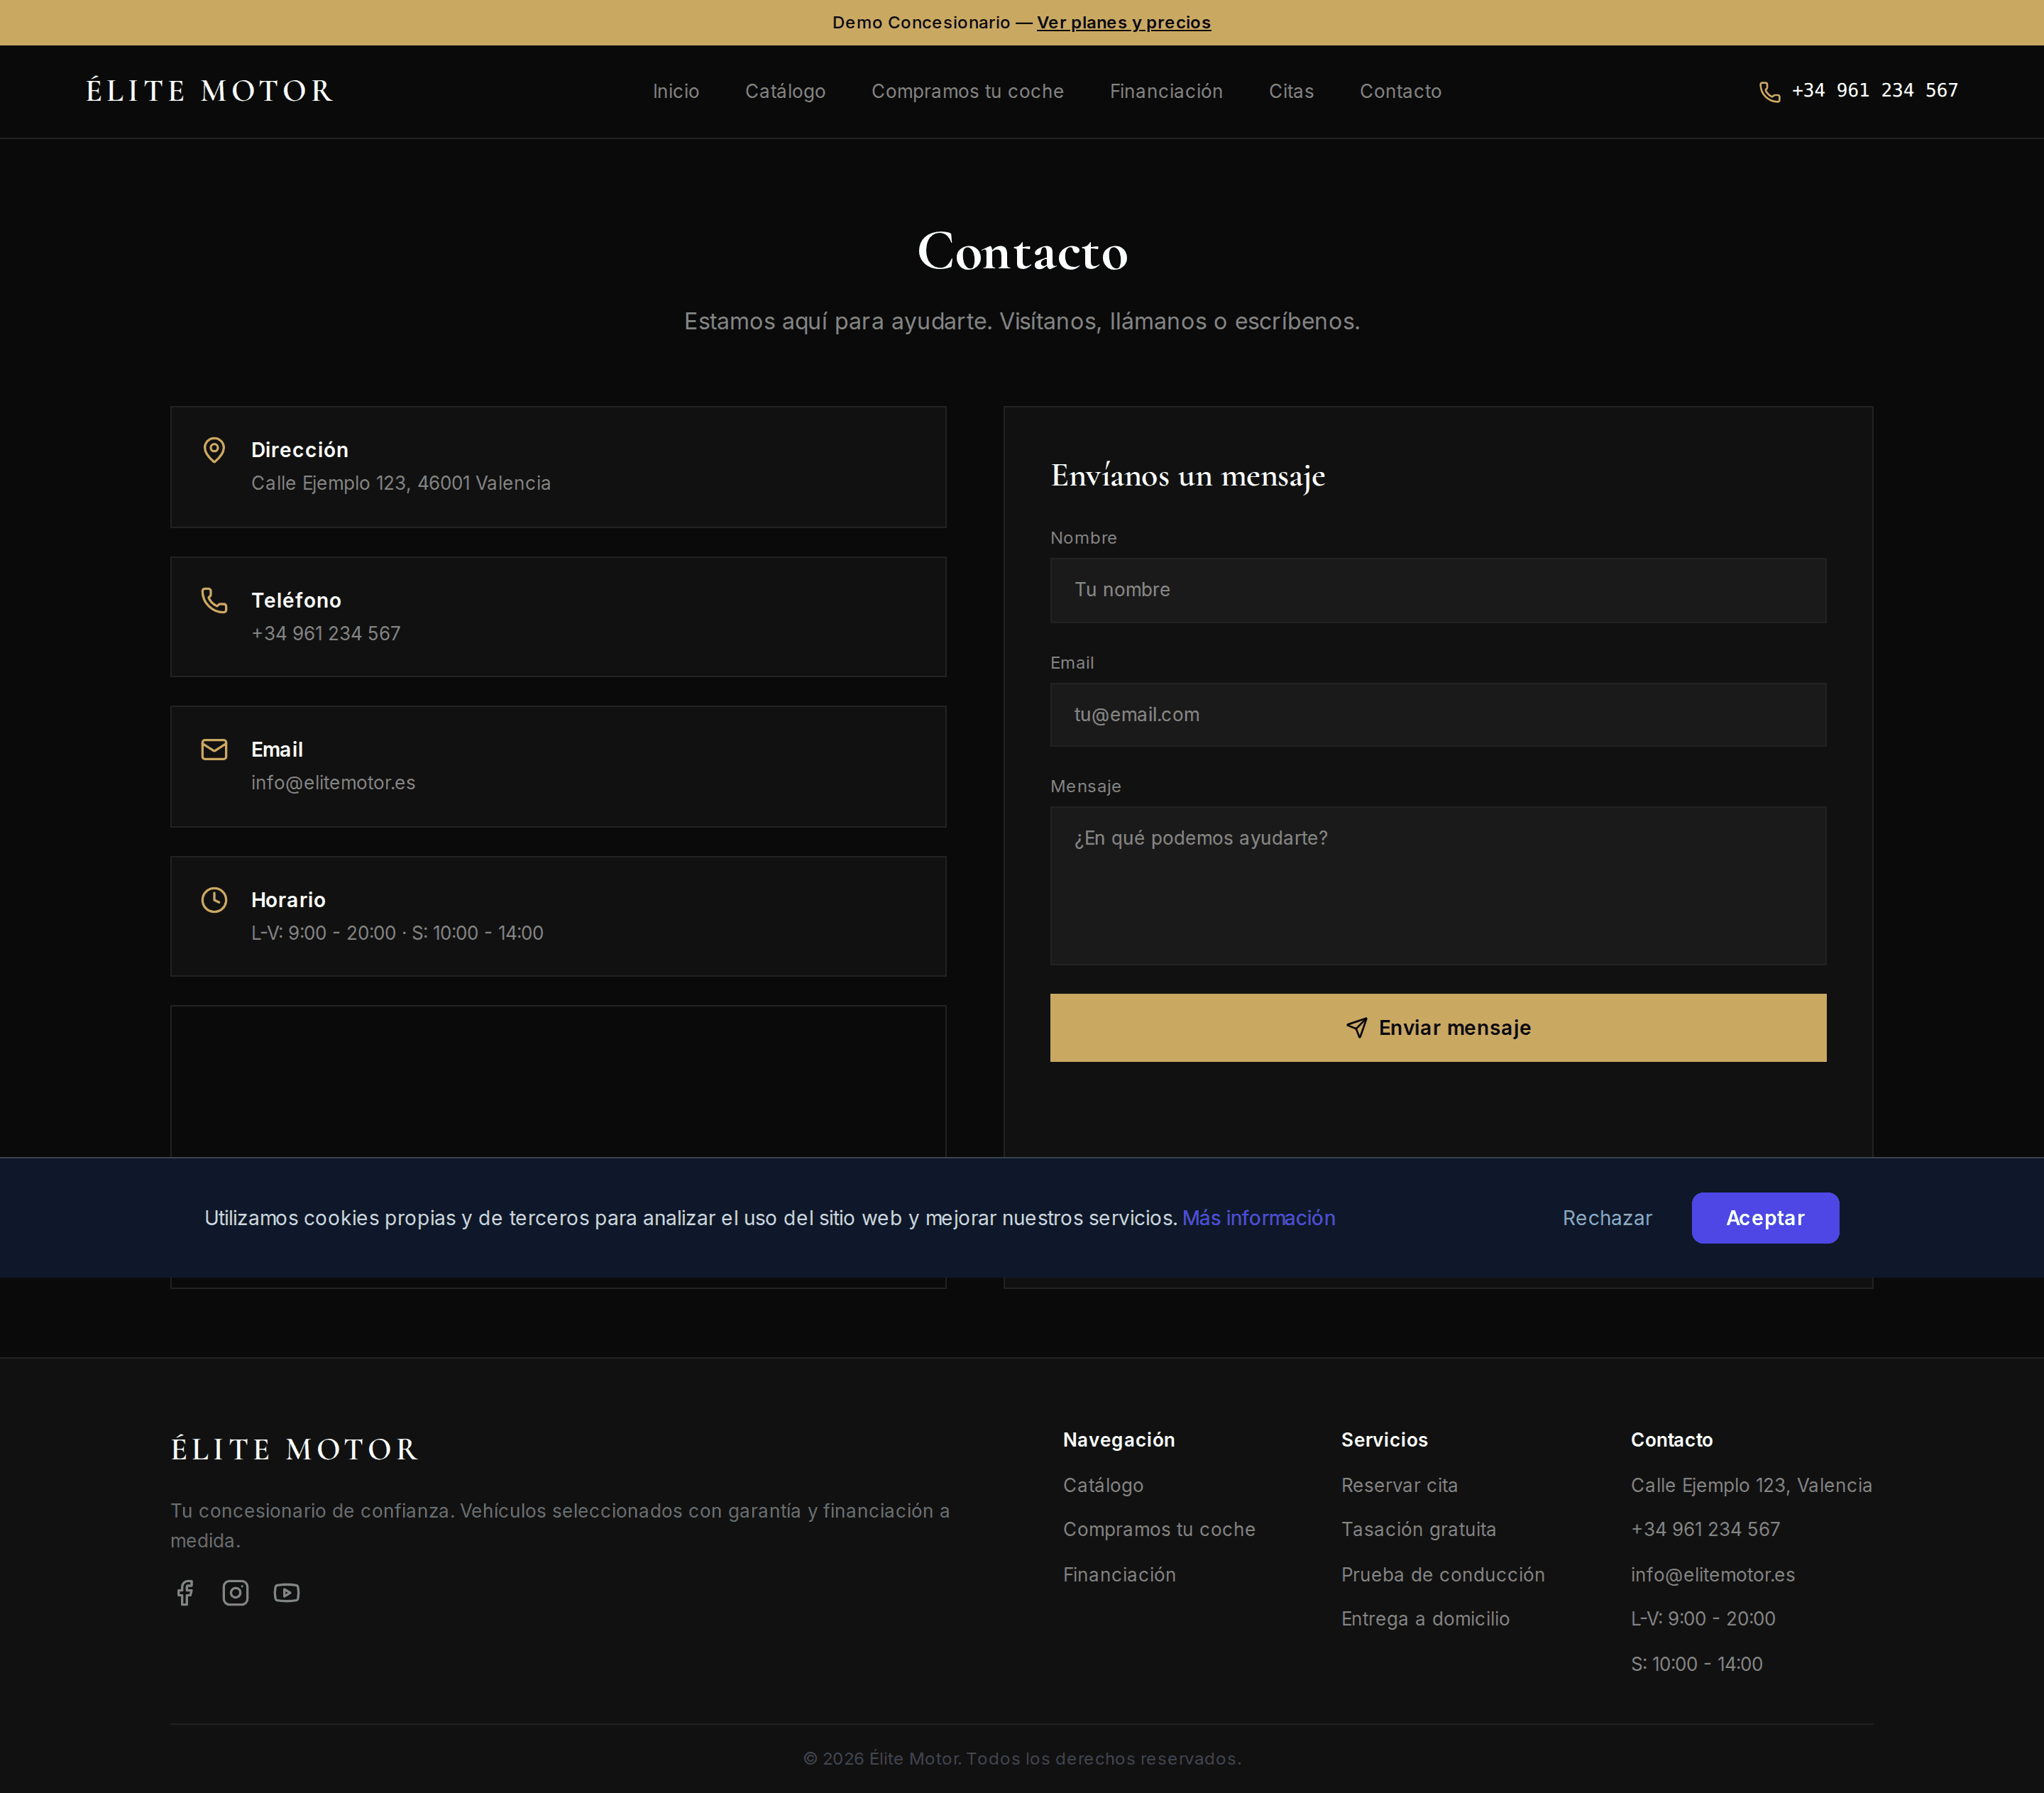Click the Horario clock icon

click(214, 900)
